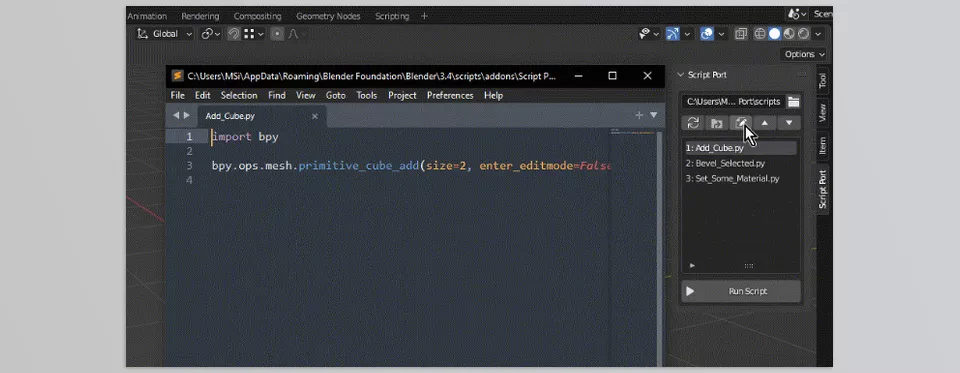Switch to Compositing workspace tab
The height and width of the screenshot is (373, 960).
258,17
